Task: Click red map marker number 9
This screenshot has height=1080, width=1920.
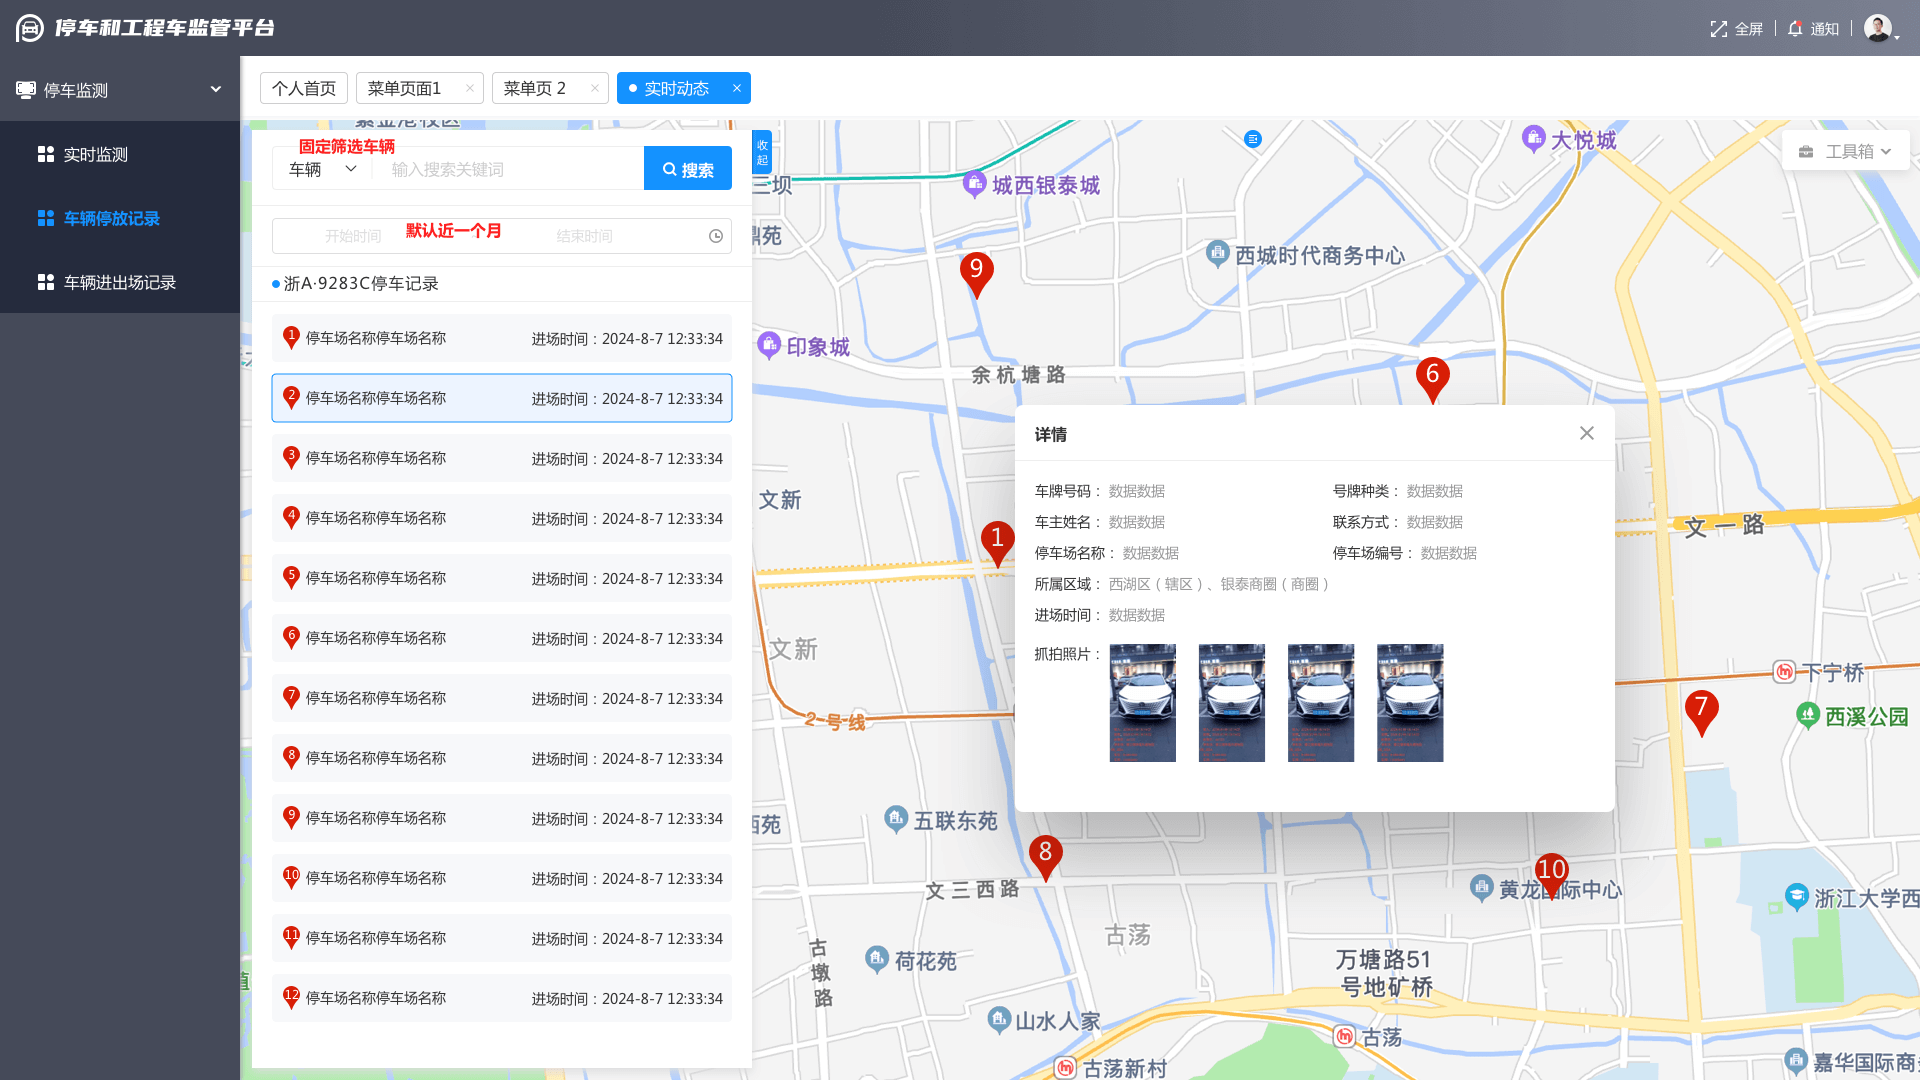Action: (976, 271)
